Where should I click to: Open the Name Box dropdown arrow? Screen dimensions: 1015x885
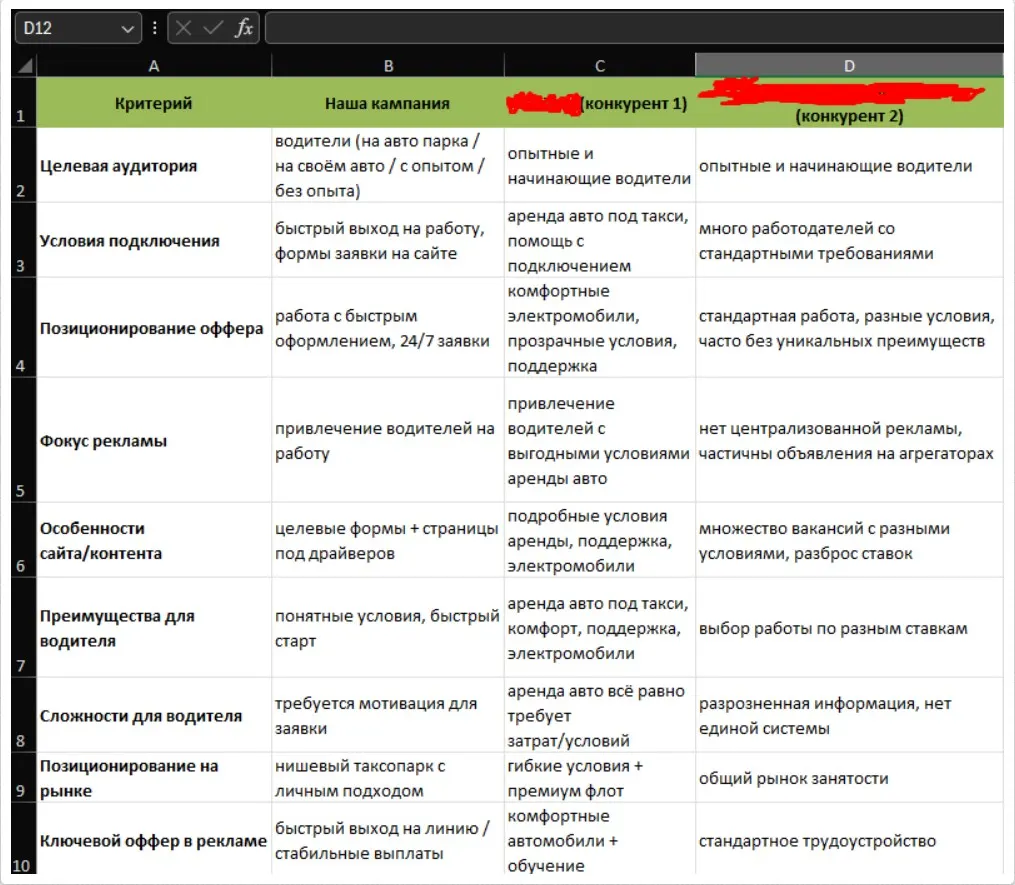128,28
